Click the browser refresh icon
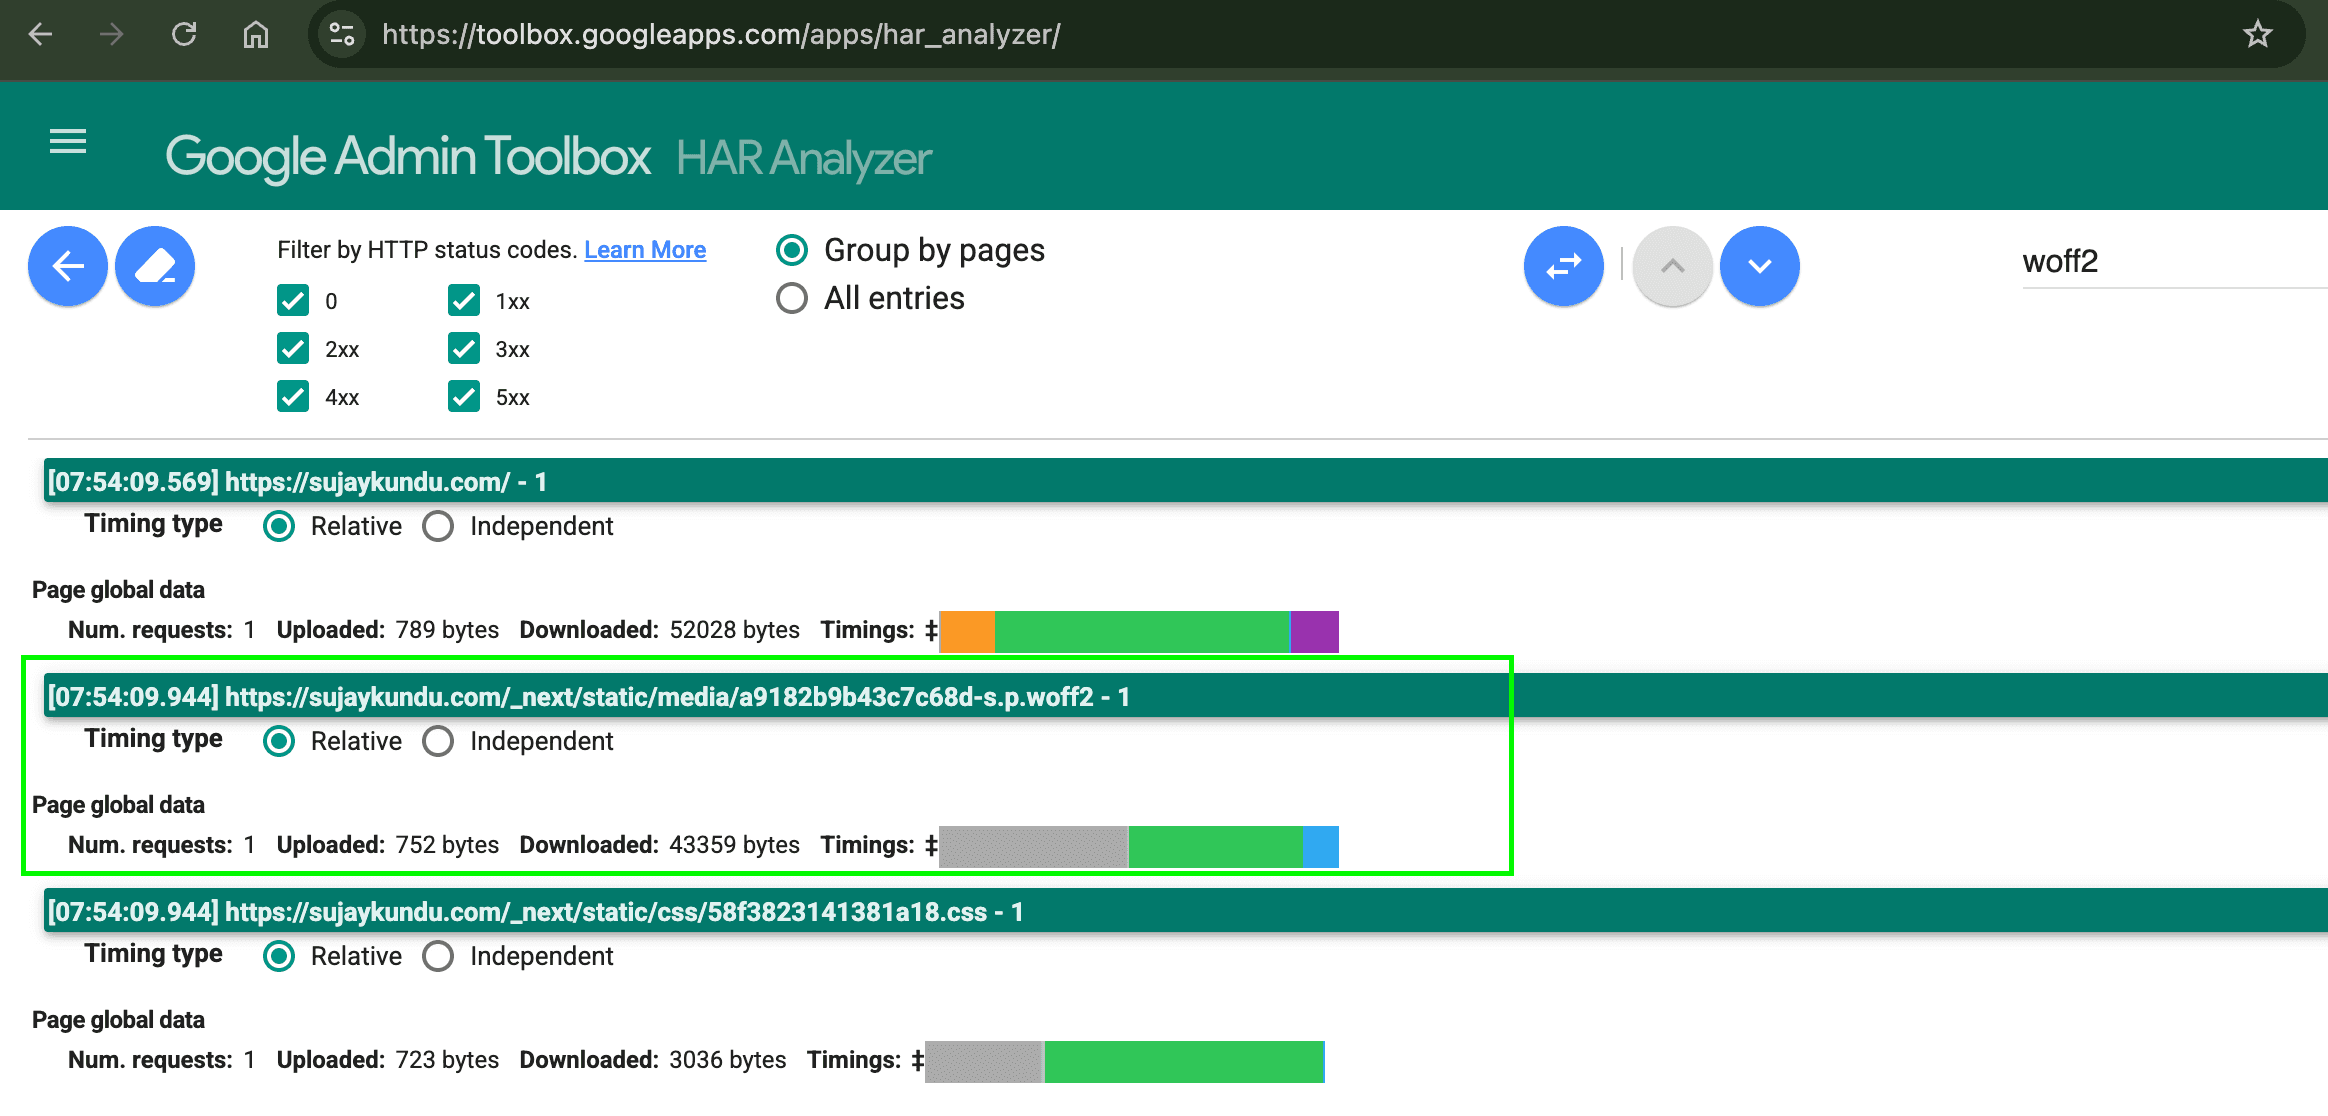 click(x=184, y=33)
